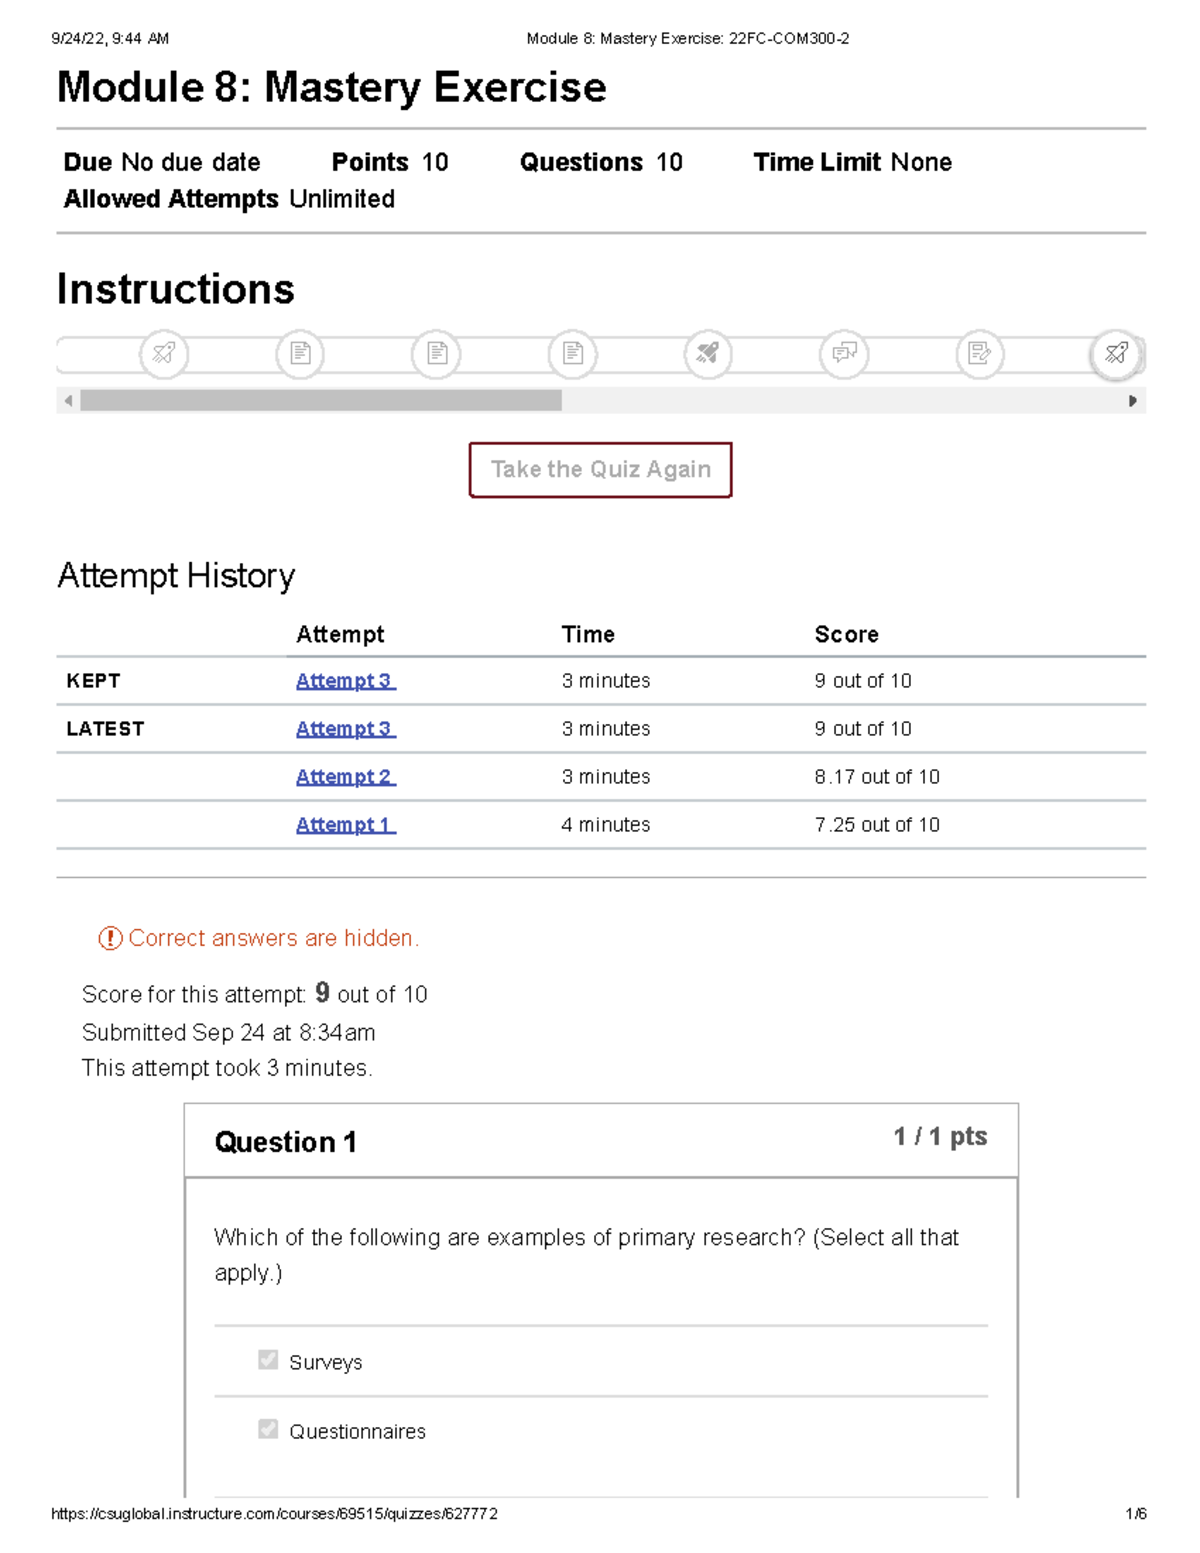Select the quiz edit icon
Viewport: 1200px width, 1553px height.
click(980, 353)
